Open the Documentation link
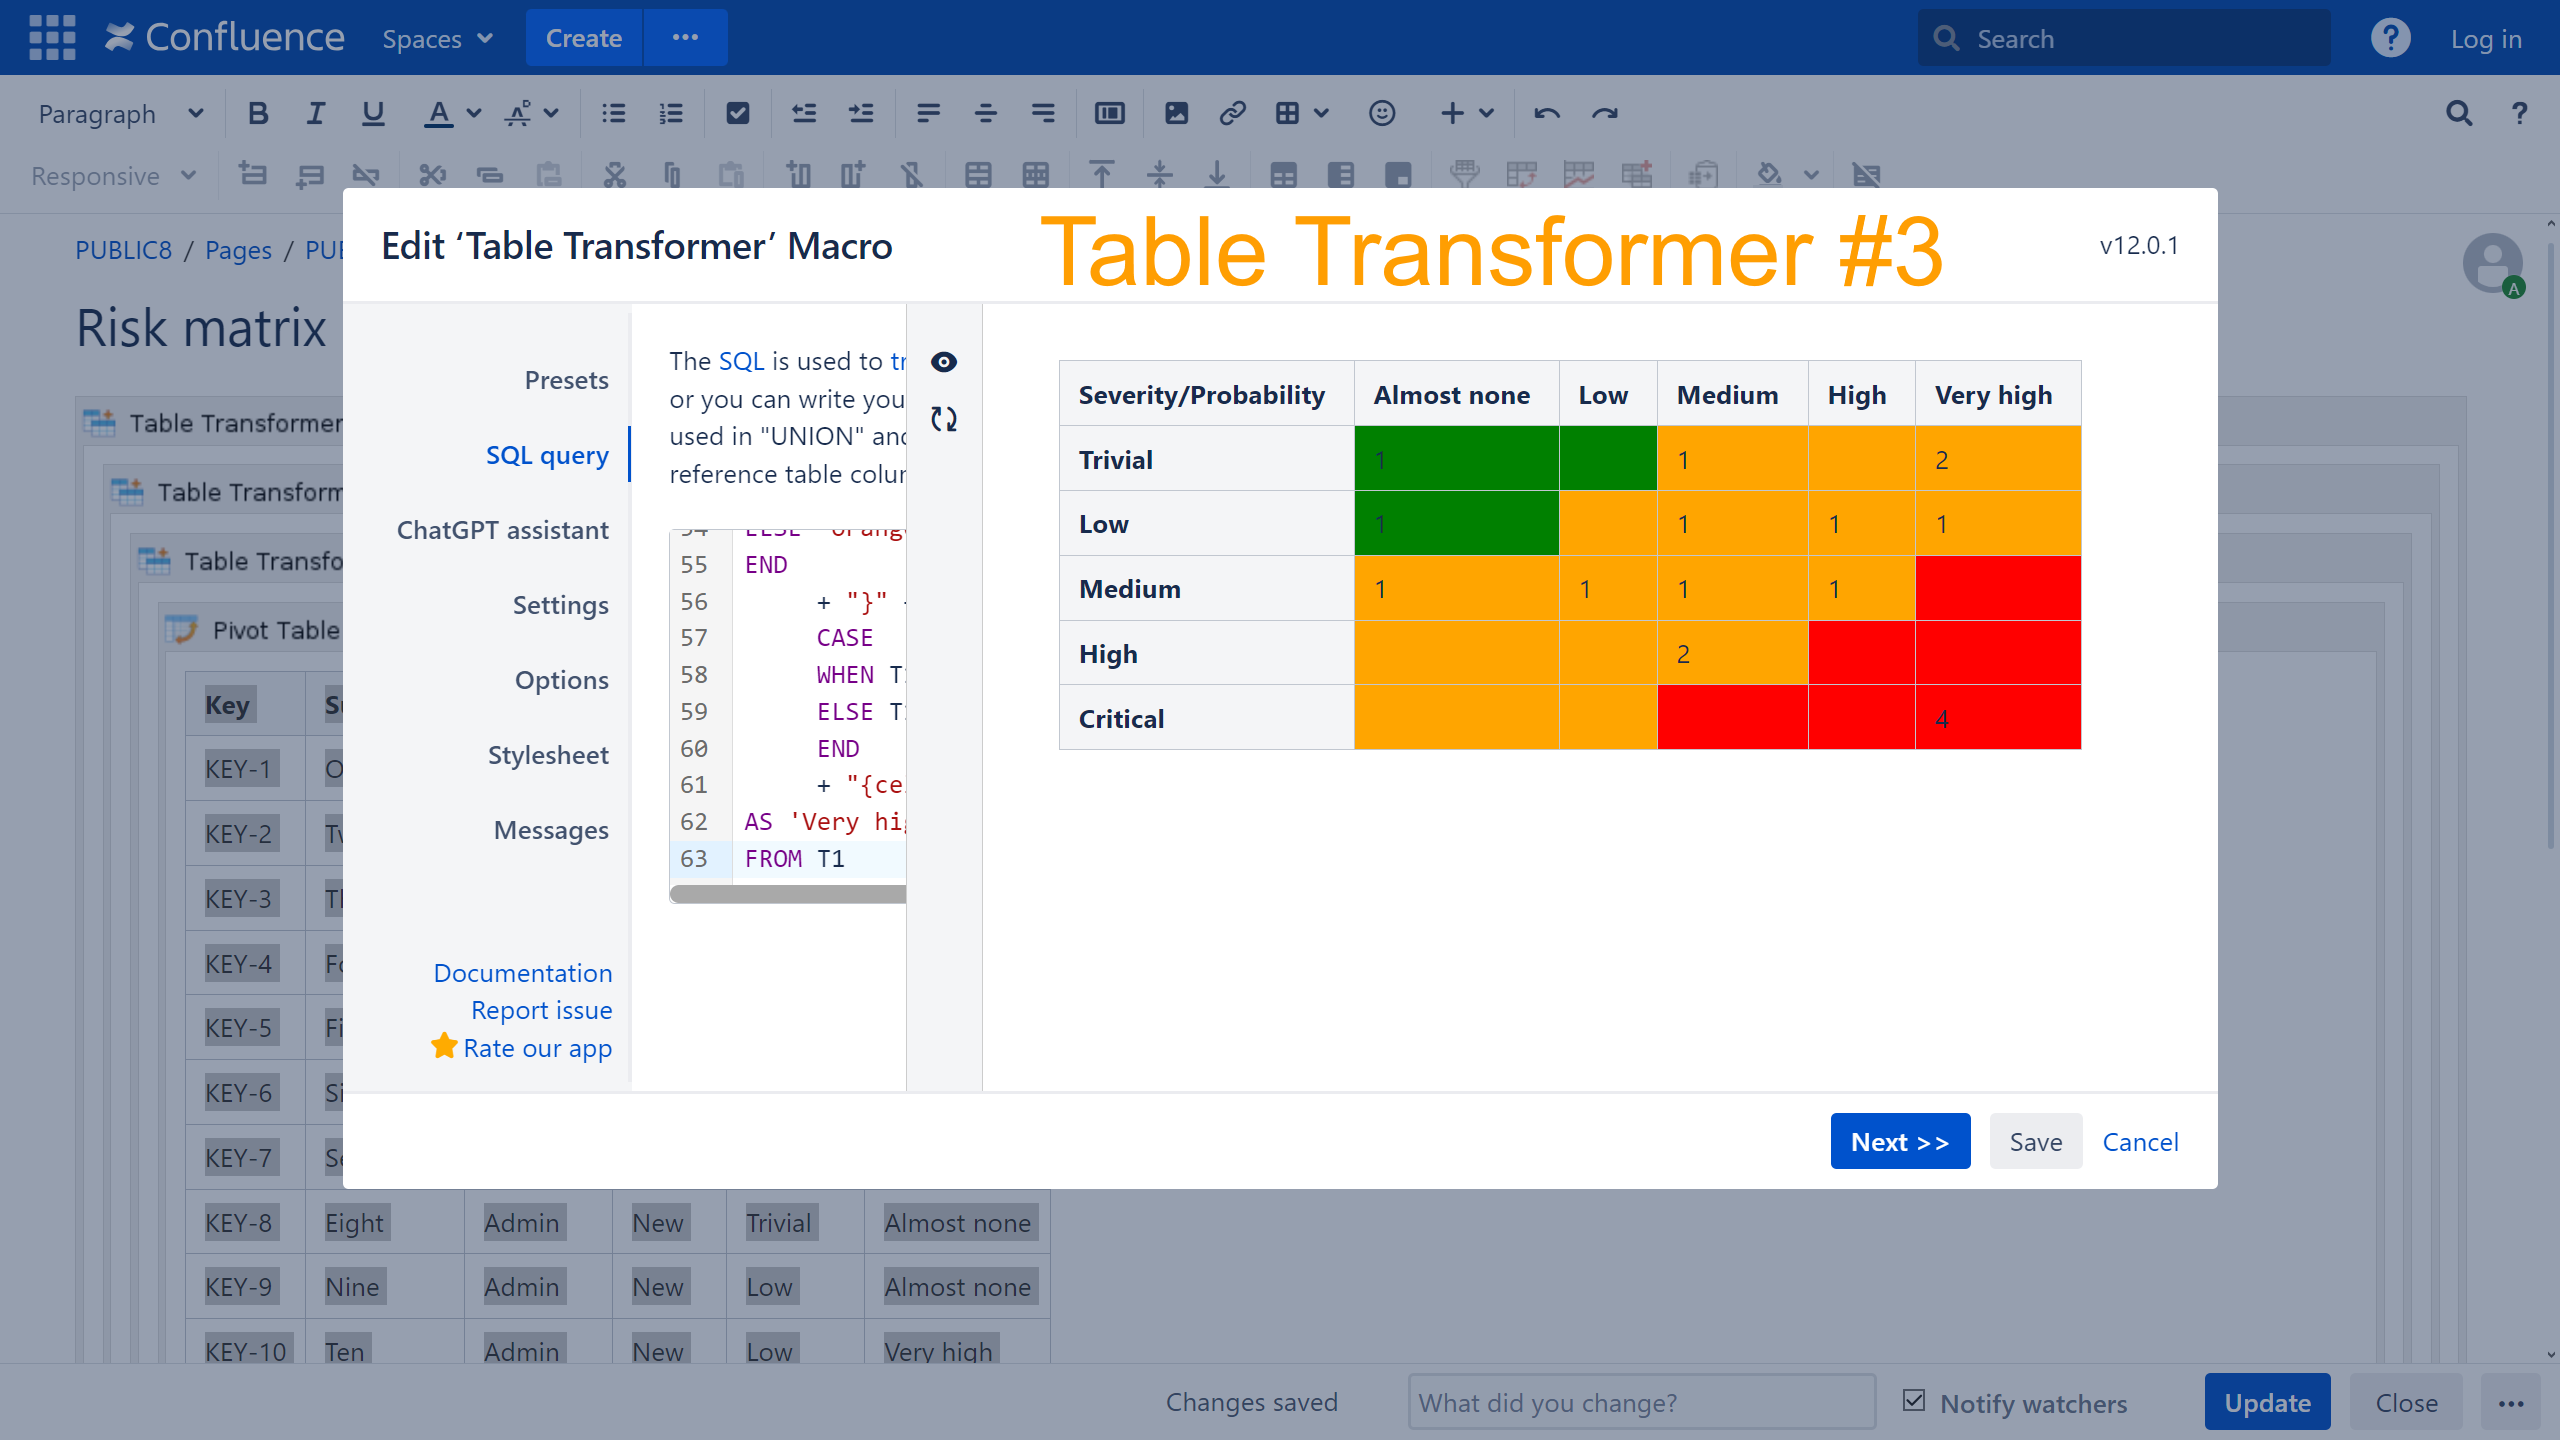 [x=522, y=973]
